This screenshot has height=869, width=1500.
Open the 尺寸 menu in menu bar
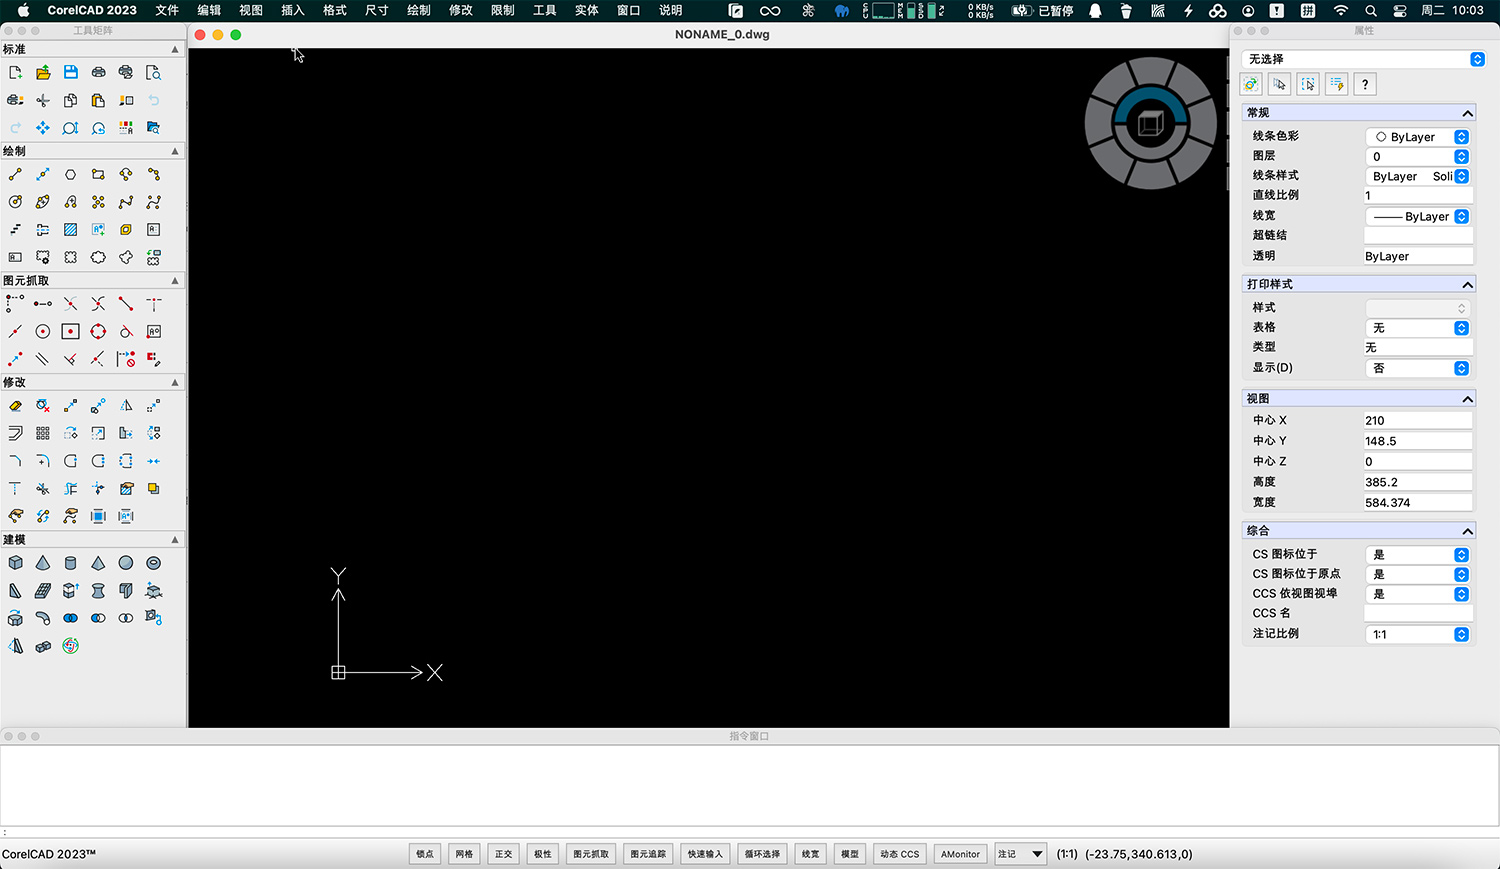[x=376, y=11]
